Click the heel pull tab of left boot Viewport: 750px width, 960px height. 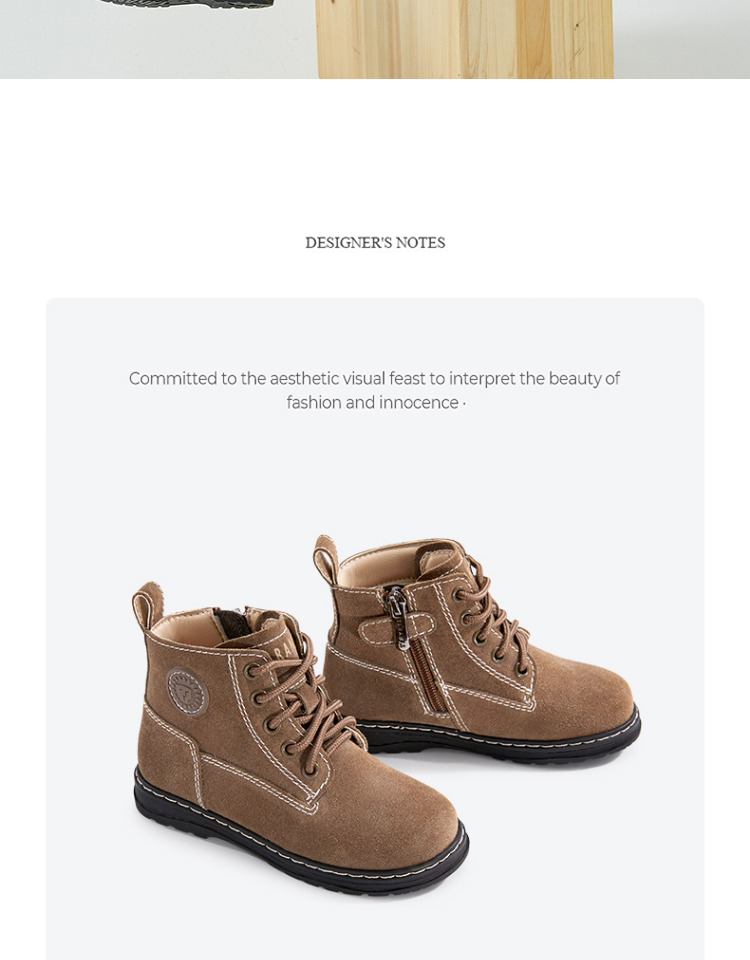tap(147, 607)
